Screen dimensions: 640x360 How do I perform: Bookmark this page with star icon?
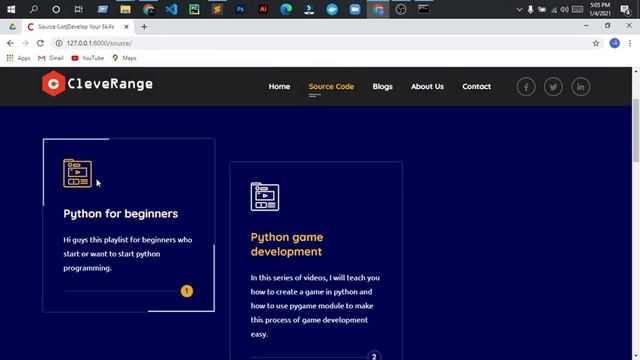click(596, 43)
